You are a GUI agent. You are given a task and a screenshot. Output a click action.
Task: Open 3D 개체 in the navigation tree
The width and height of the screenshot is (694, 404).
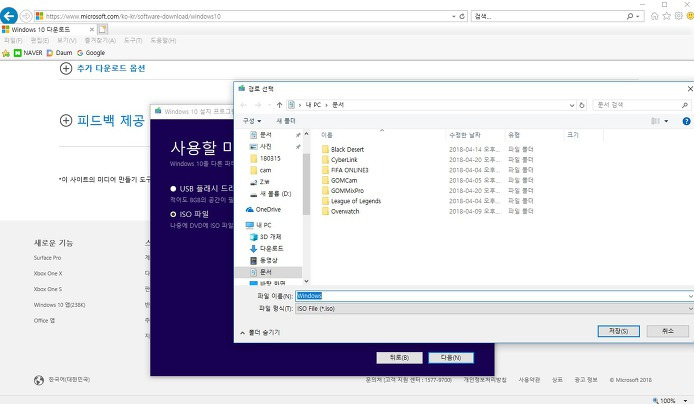coord(266,237)
